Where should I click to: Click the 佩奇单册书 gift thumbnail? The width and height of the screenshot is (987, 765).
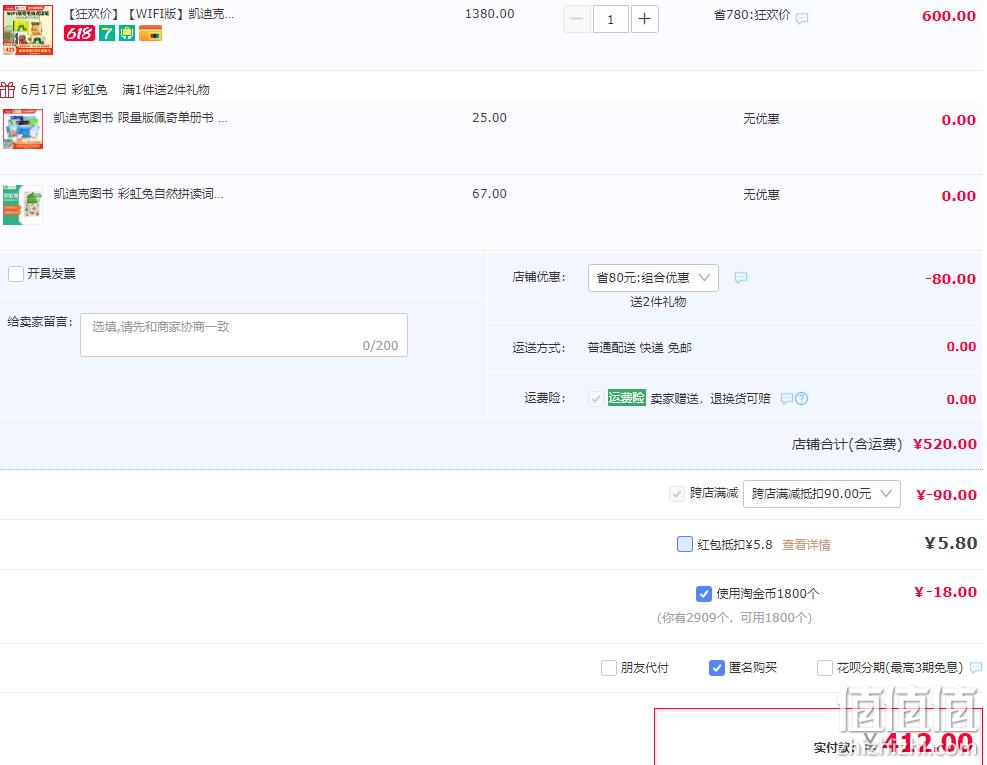(23, 129)
